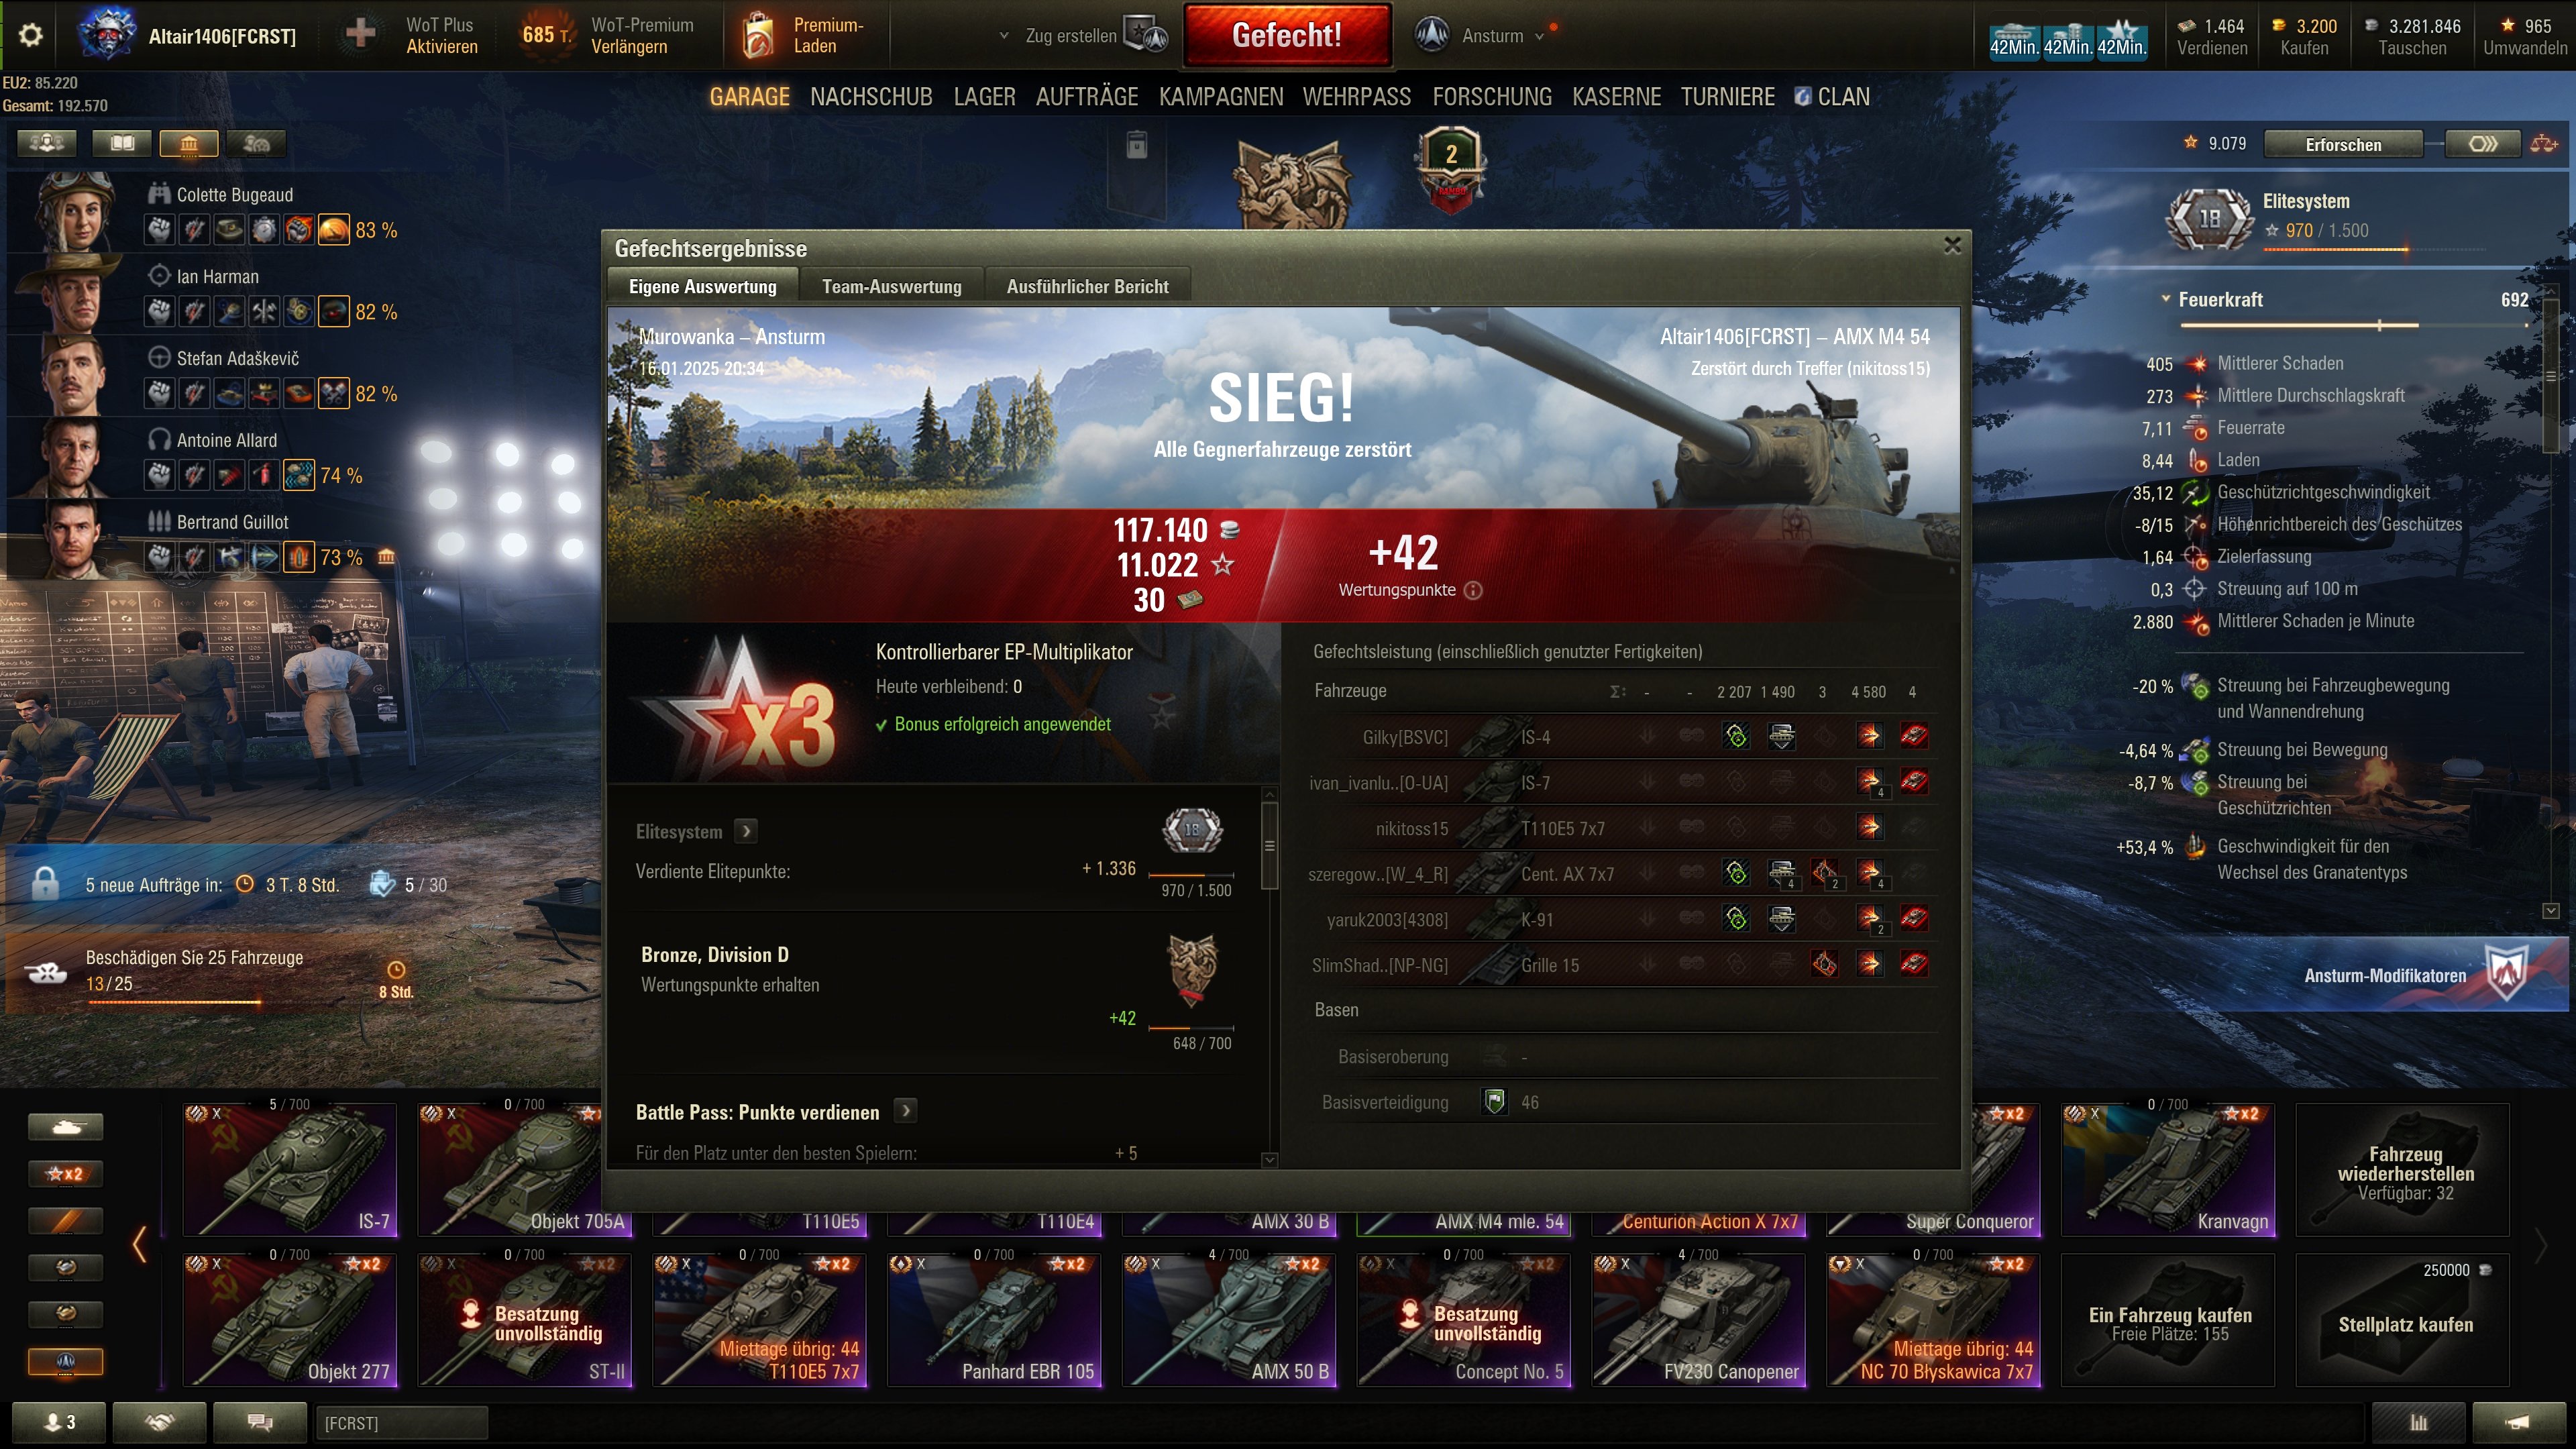
Task: Click the vehicle comparison scales icon
Action: coord(2544,144)
